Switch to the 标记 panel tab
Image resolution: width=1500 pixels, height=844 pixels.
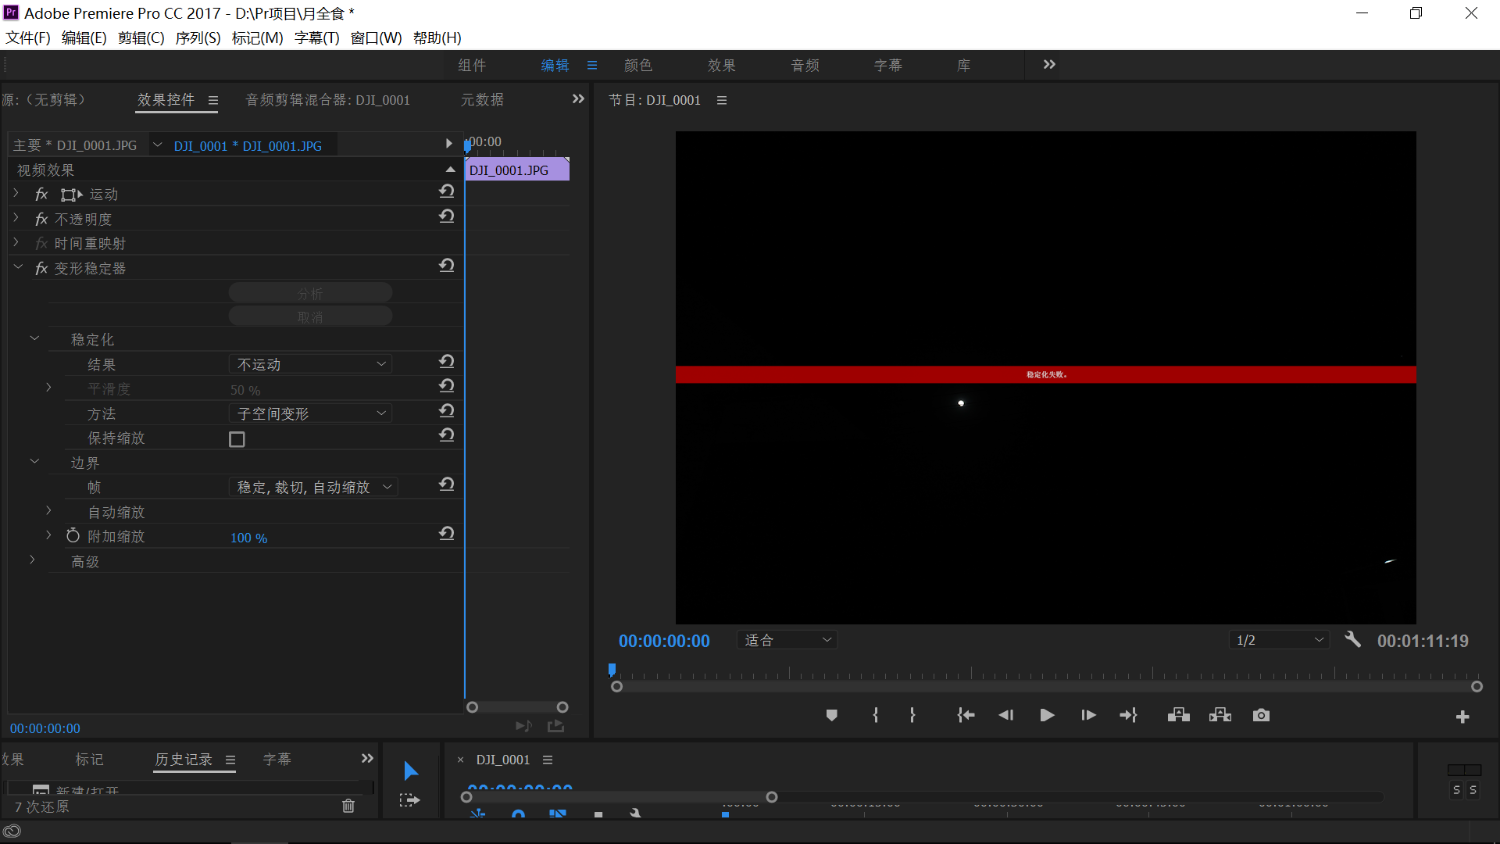(89, 760)
